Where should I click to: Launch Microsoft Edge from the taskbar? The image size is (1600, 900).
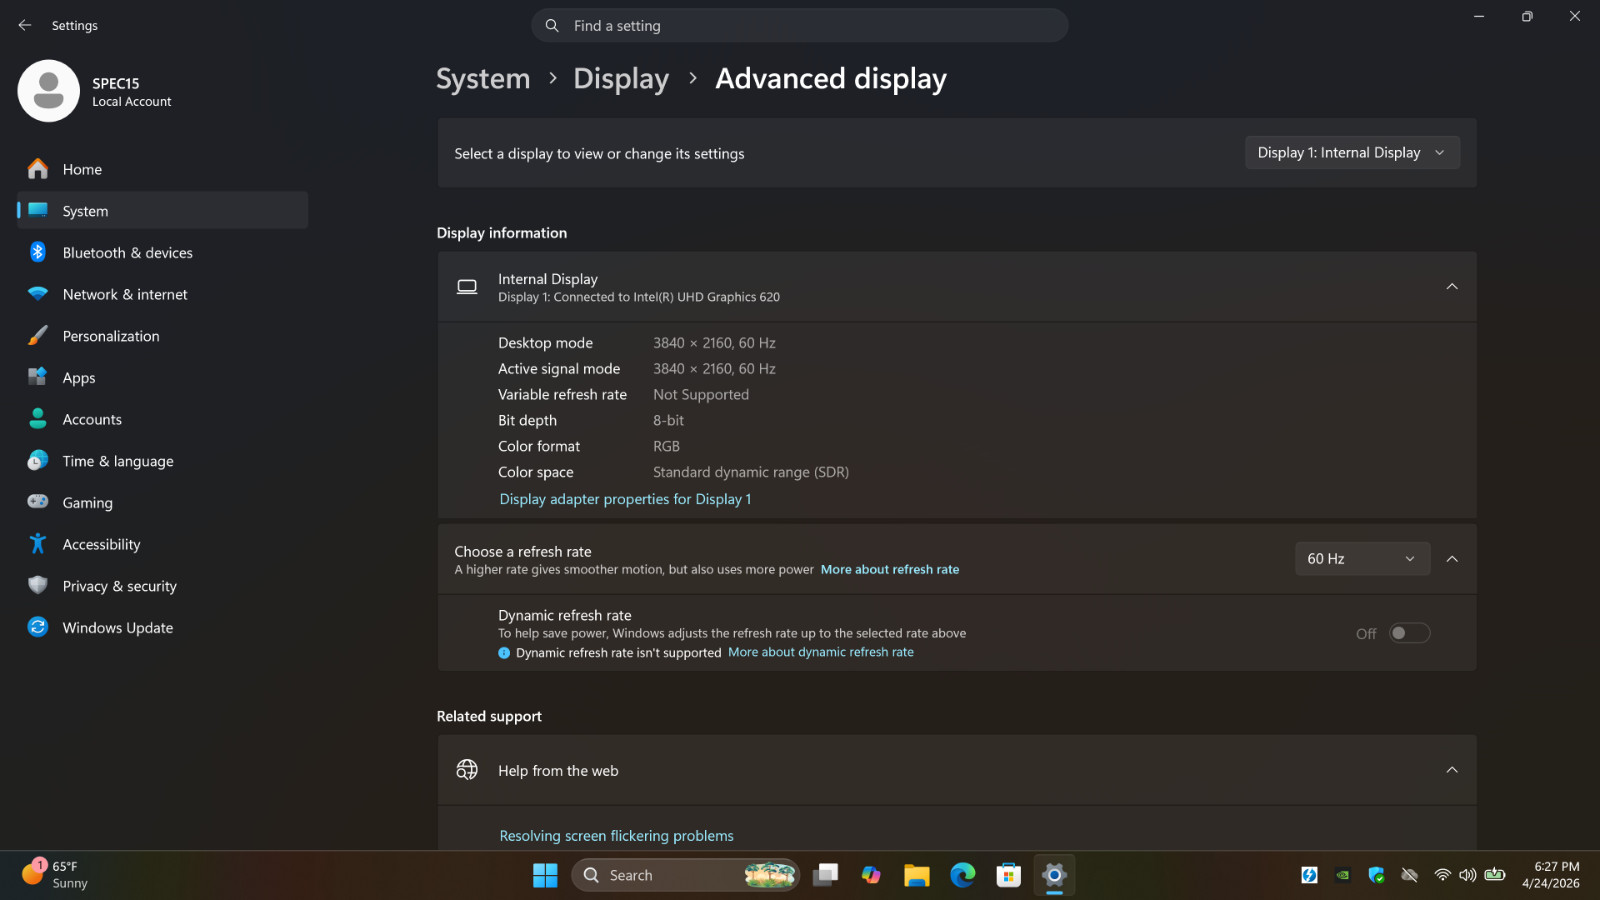(x=963, y=875)
